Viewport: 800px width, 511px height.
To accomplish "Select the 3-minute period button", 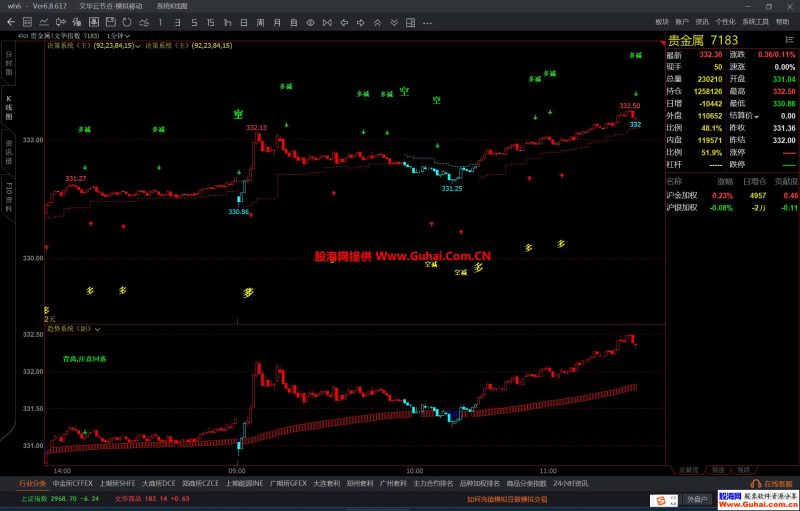I will (x=177, y=22).
